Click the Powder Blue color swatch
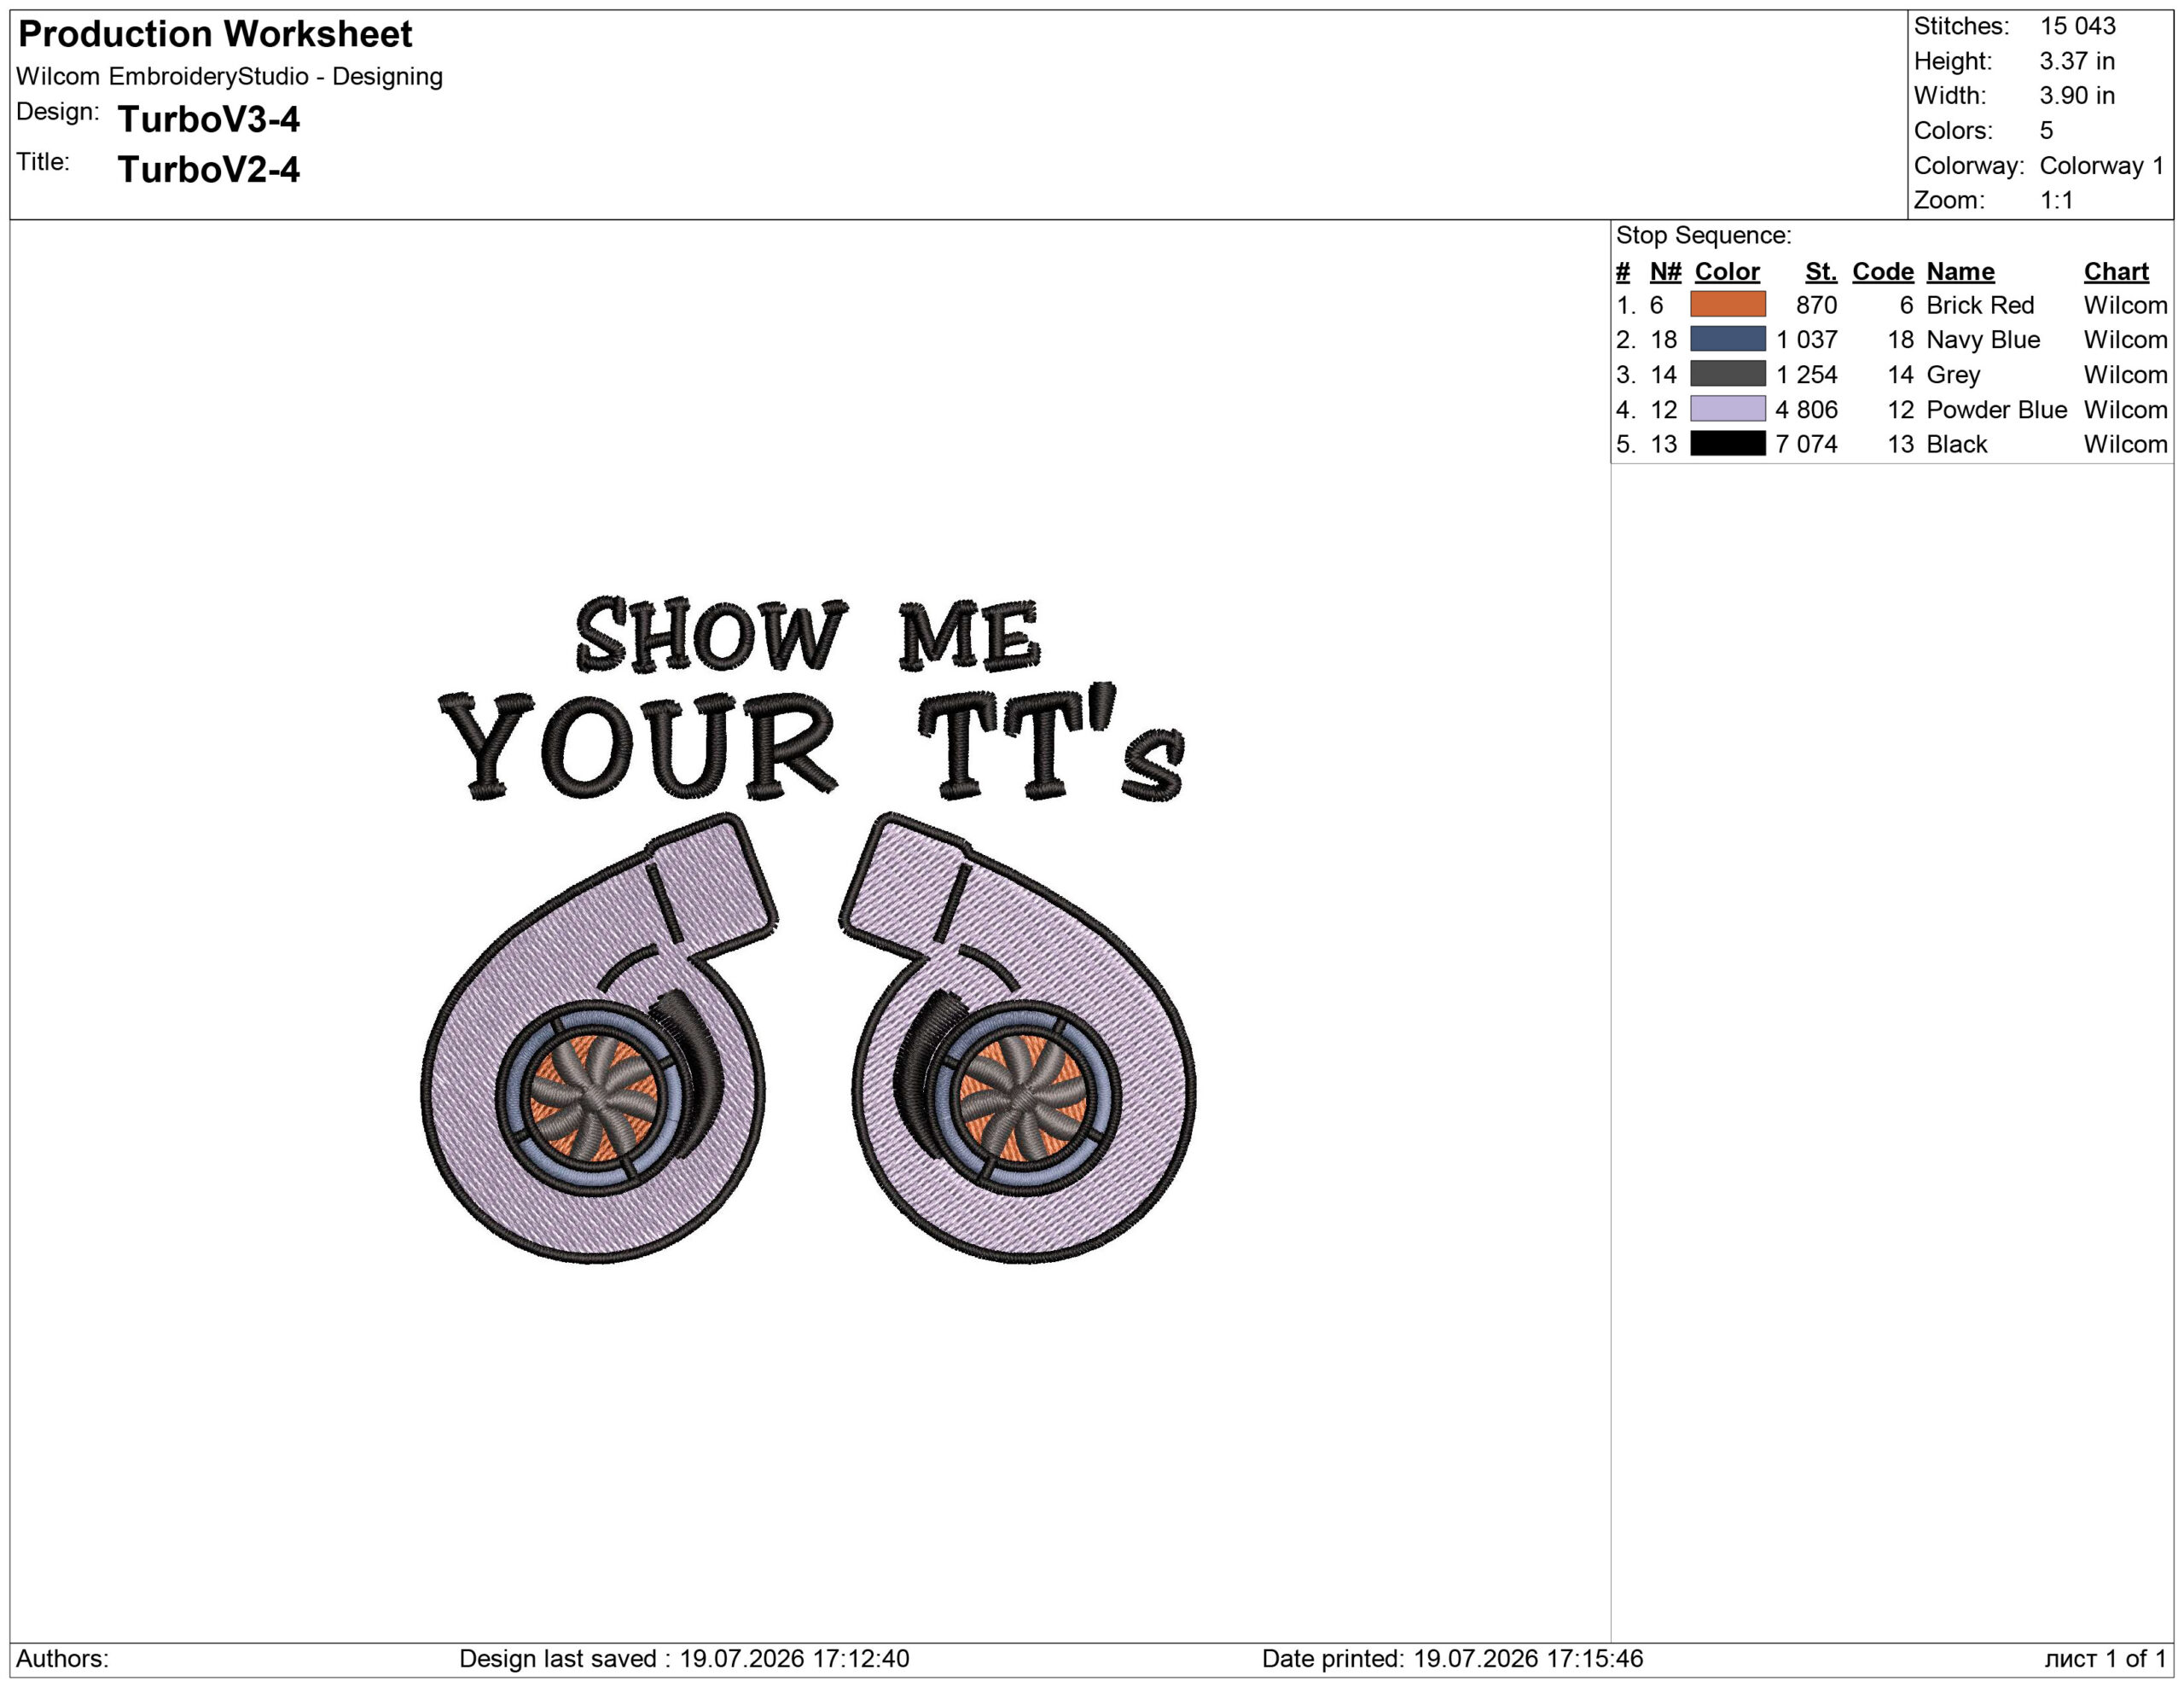The image size is (2184, 1681). [1727, 409]
